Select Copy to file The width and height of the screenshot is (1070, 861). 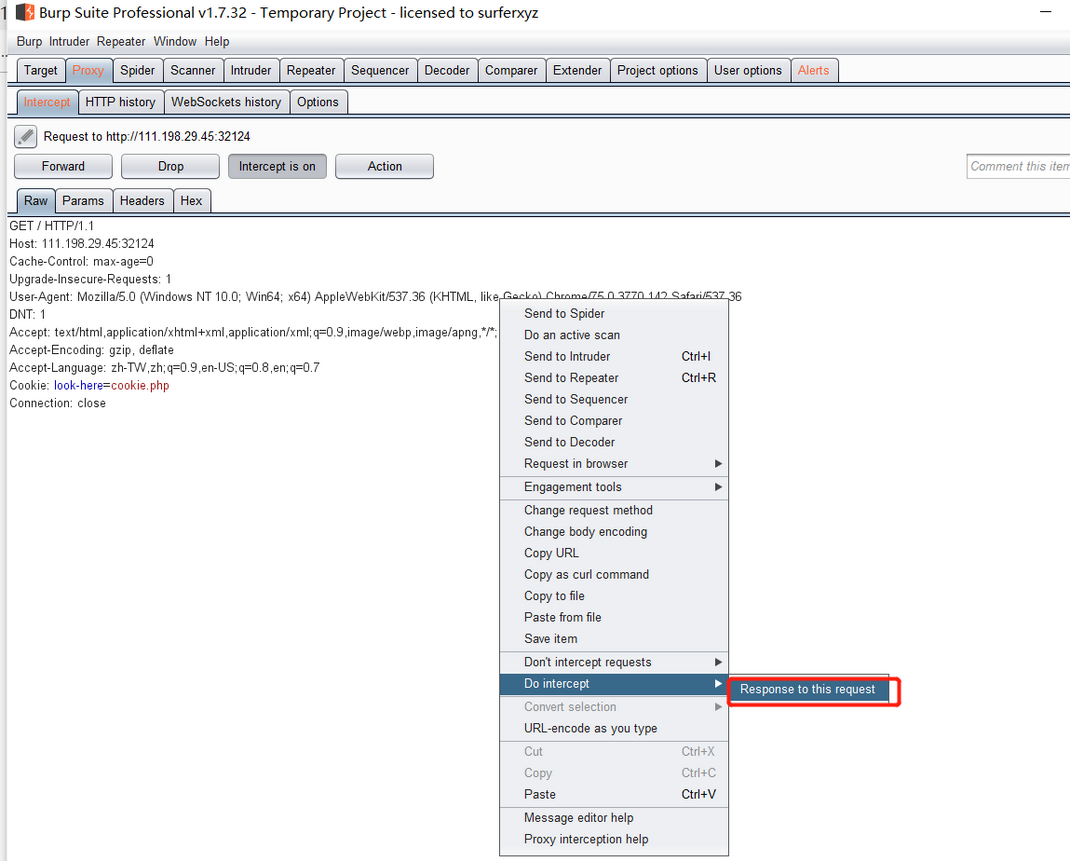pos(613,596)
